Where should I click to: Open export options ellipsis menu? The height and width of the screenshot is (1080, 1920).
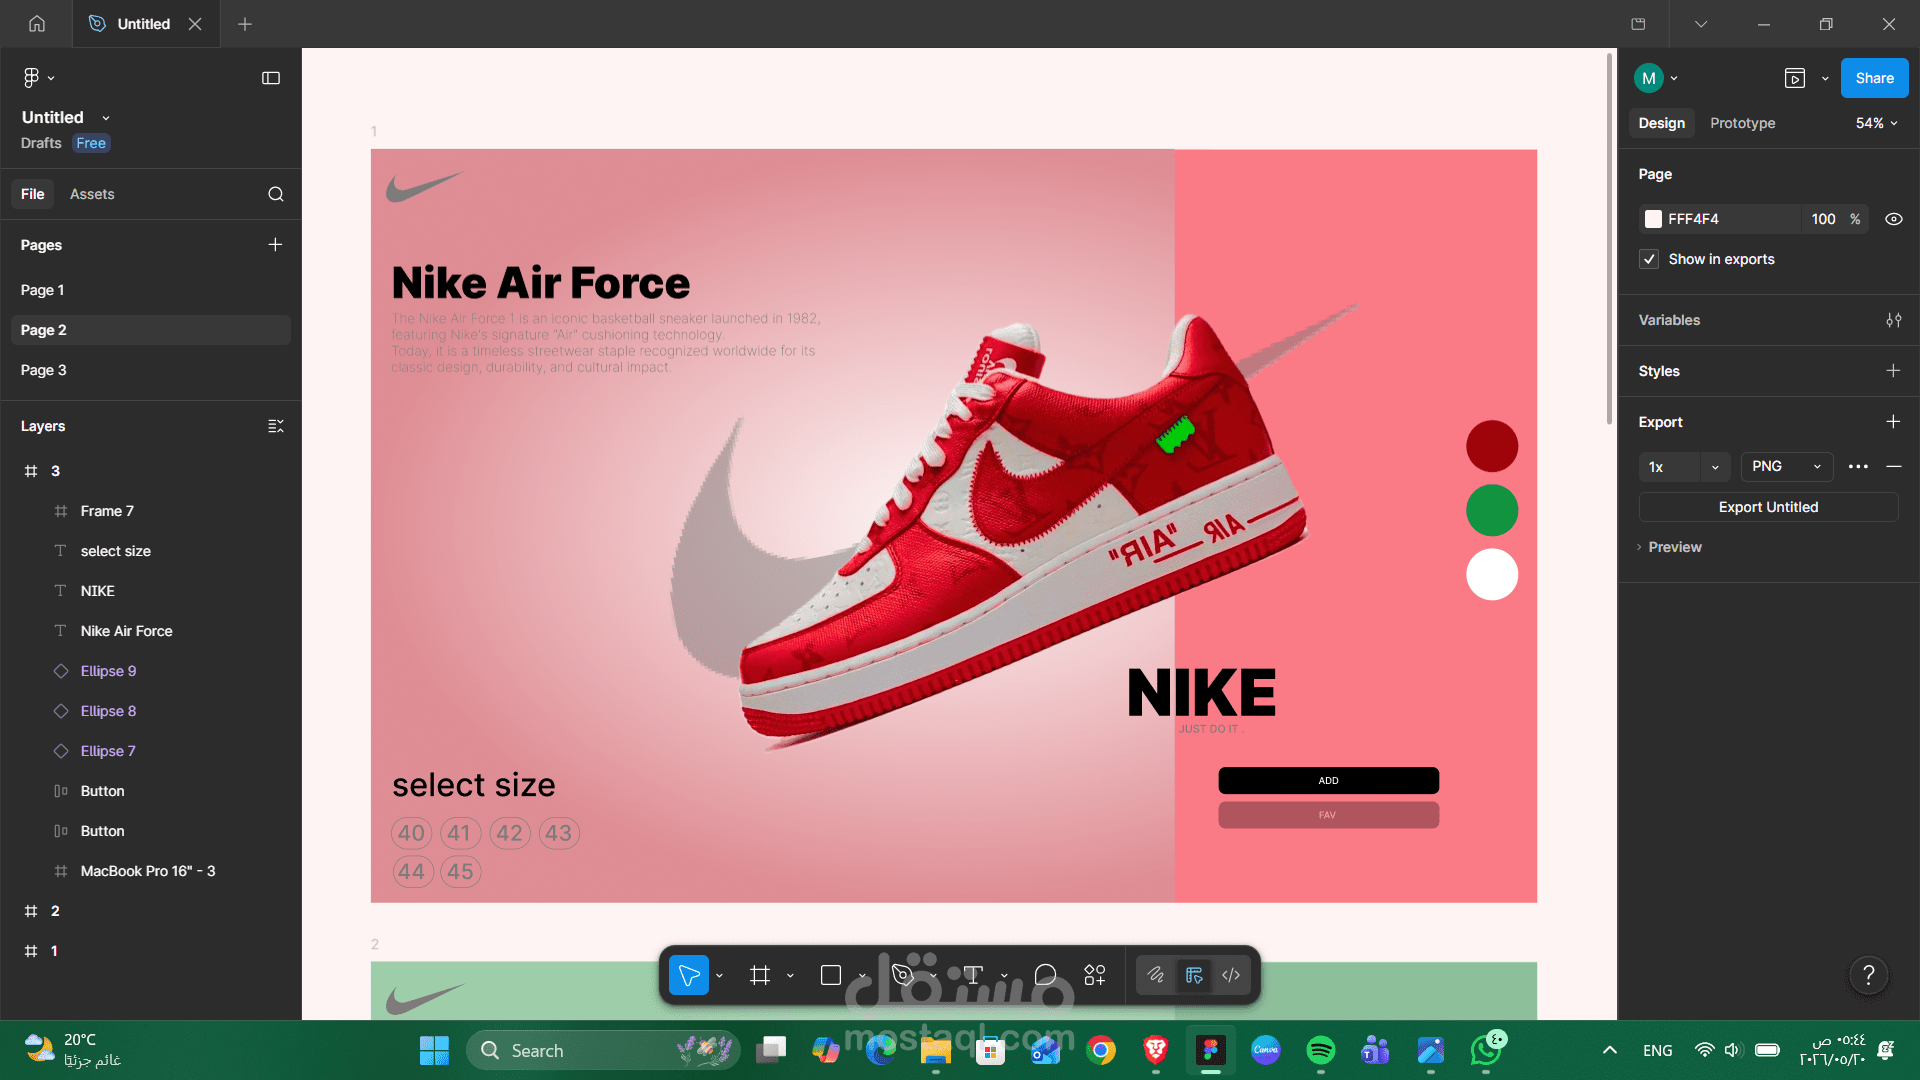click(x=1858, y=467)
